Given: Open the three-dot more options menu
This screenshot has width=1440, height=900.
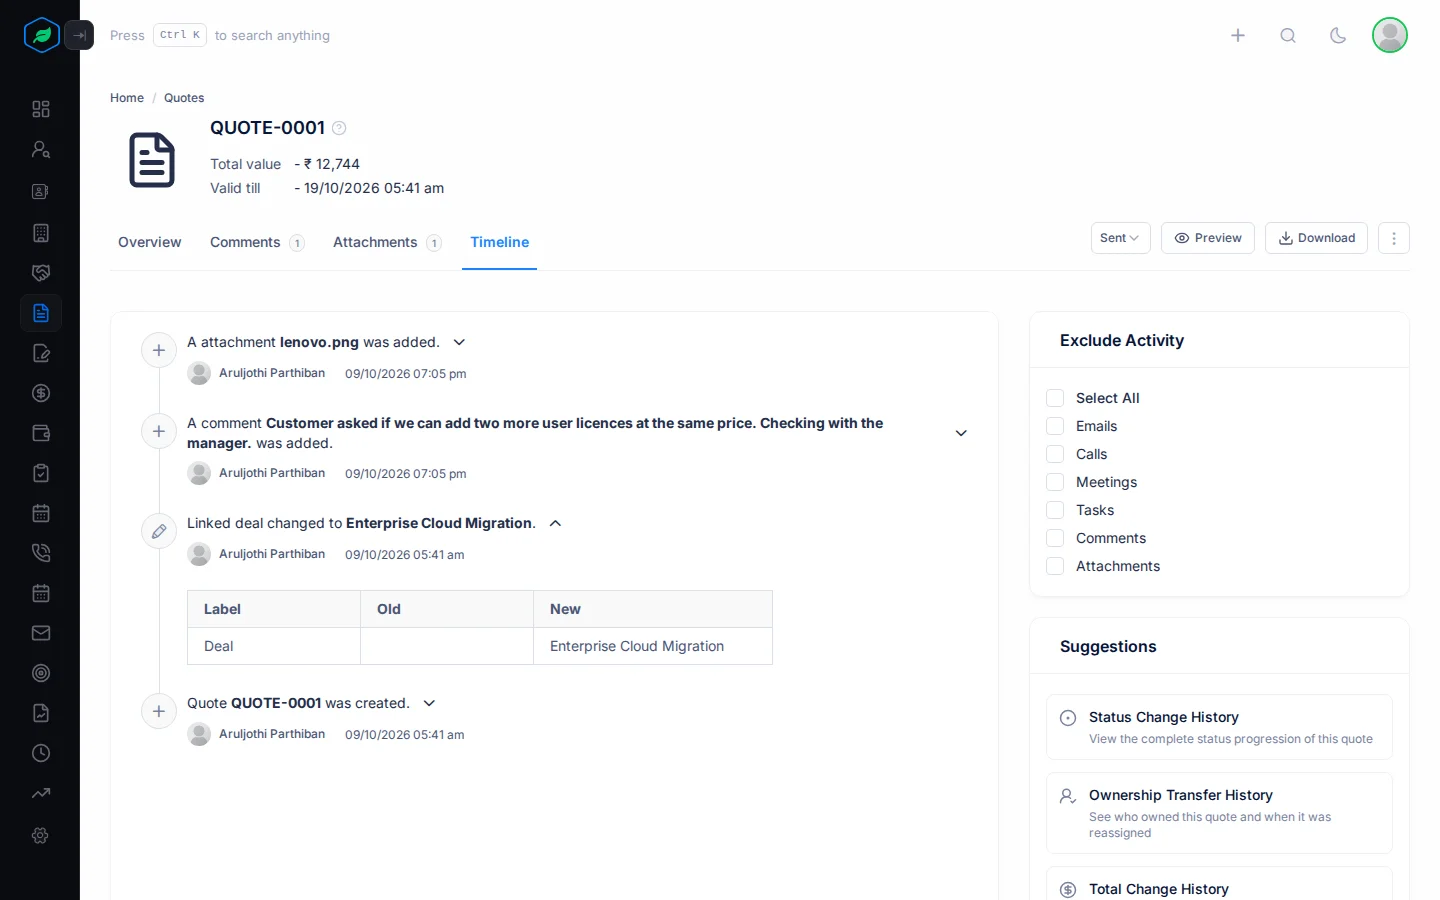Looking at the screenshot, I should [x=1394, y=238].
